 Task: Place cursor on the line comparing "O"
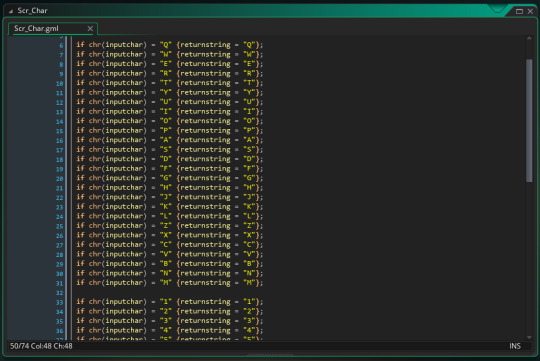tap(169, 121)
